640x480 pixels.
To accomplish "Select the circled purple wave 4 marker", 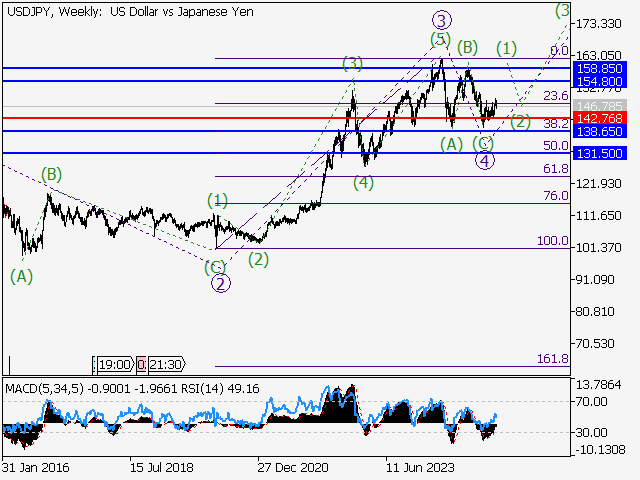I will (x=484, y=161).
